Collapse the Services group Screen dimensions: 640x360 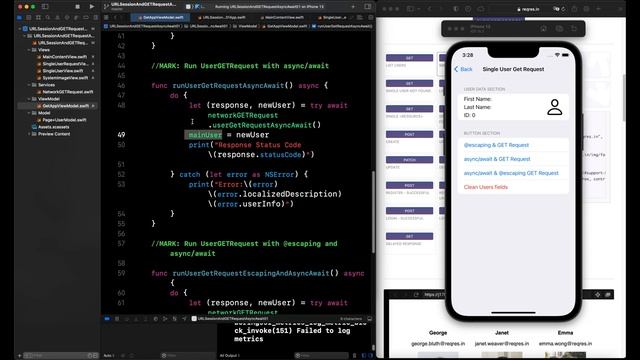29,85
